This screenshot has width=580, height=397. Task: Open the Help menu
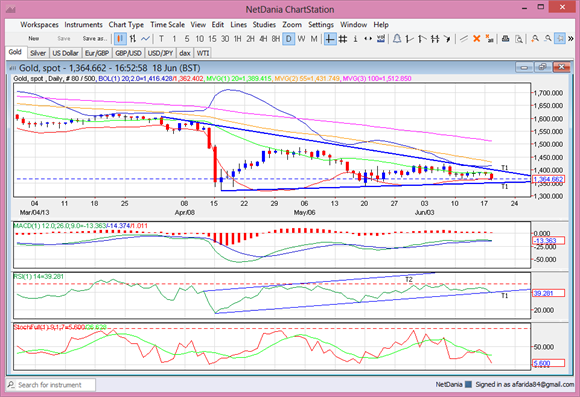[x=381, y=25]
